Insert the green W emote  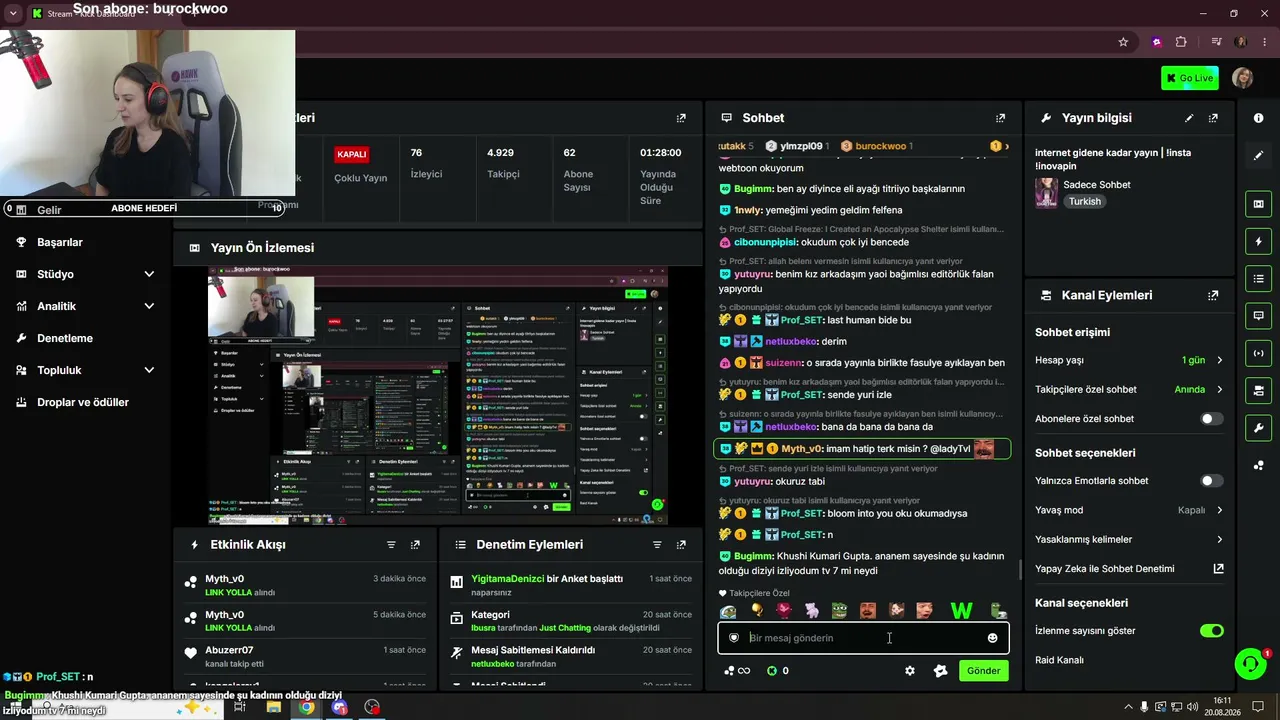pos(961,611)
